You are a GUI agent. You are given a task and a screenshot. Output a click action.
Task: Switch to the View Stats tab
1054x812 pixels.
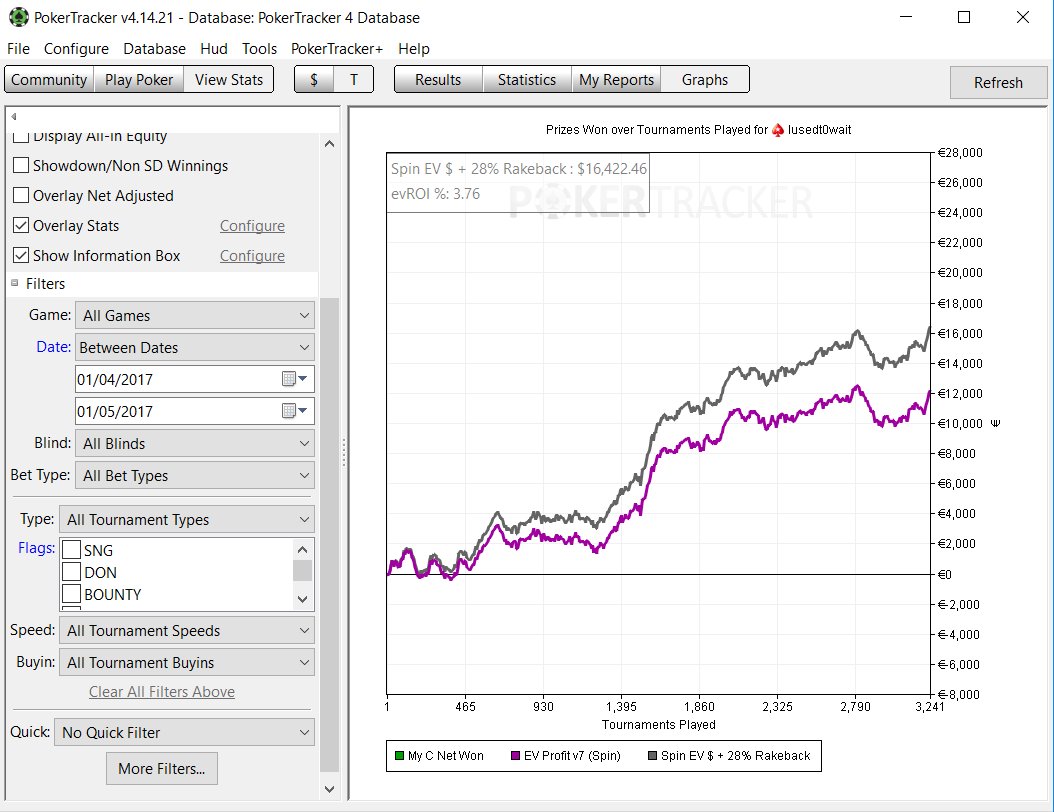[x=229, y=79]
